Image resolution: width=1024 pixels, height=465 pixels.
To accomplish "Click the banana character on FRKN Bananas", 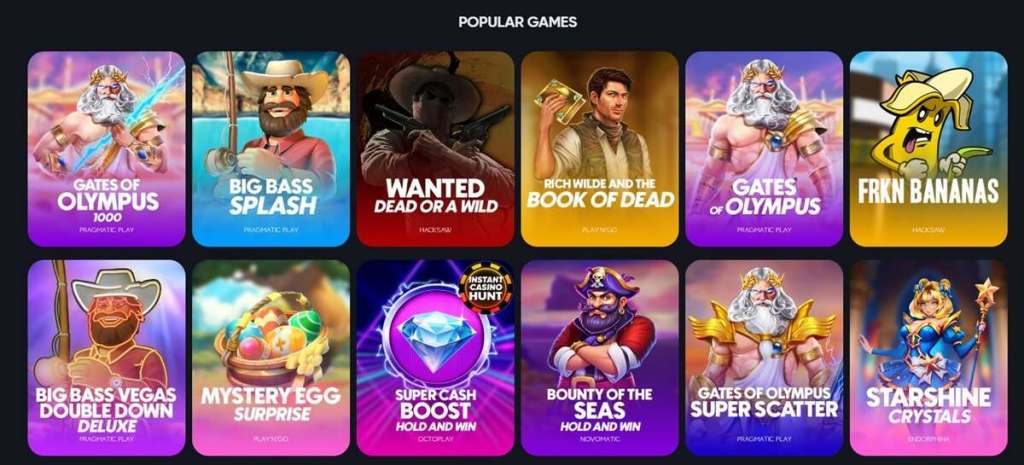I will point(927,124).
